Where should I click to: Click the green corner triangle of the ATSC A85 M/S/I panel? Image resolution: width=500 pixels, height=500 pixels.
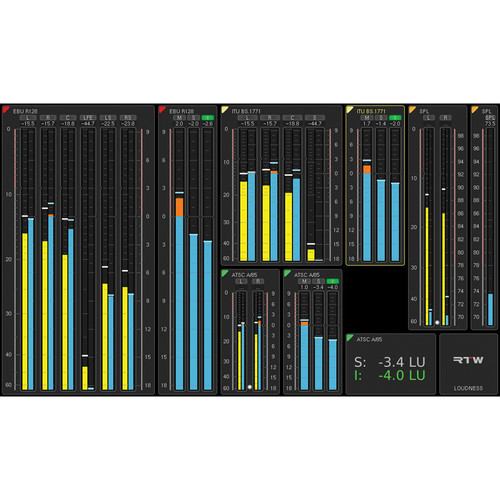(287, 273)
